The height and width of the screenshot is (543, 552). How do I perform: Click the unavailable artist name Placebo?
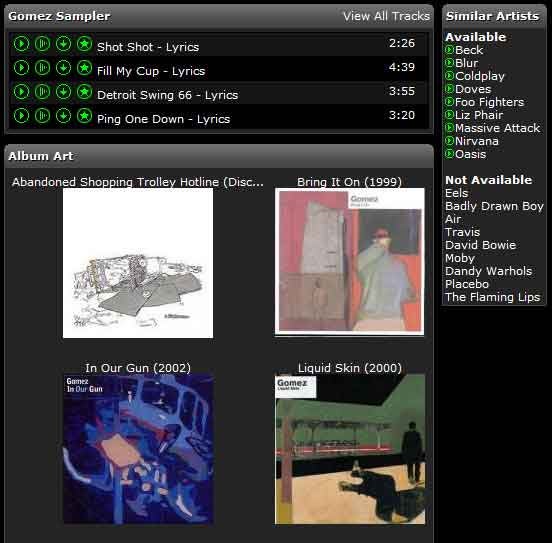(x=467, y=284)
